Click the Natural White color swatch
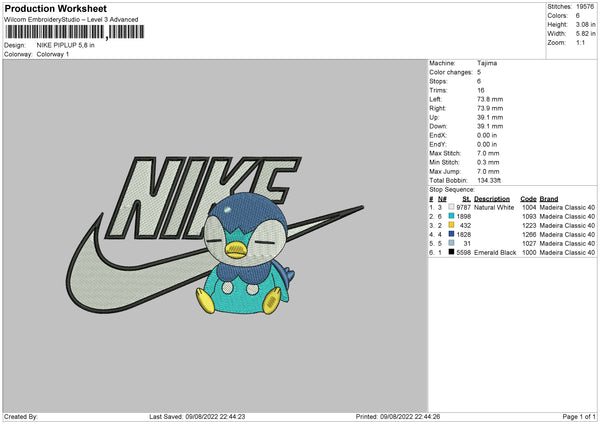Screen dimensions: 600x424 [x=451, y=207]
